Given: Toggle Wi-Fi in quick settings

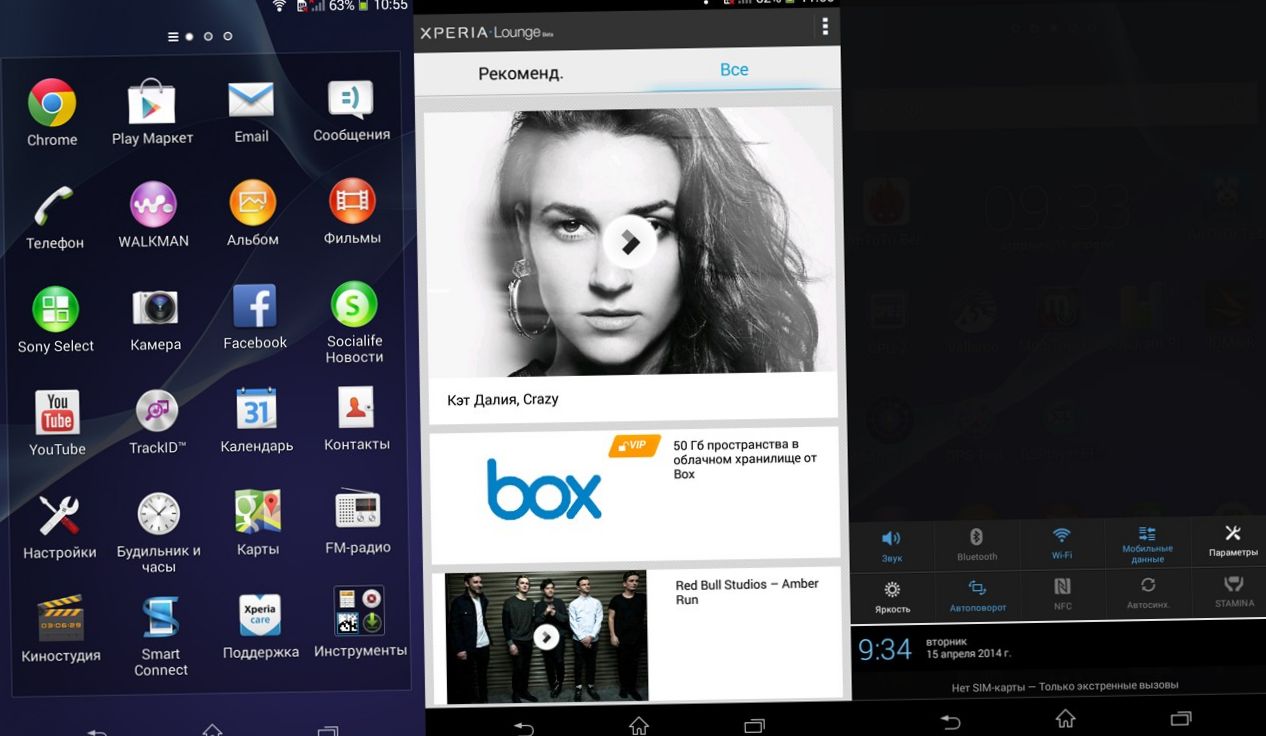Looking at the screenshot, I should coord(1061,545).
